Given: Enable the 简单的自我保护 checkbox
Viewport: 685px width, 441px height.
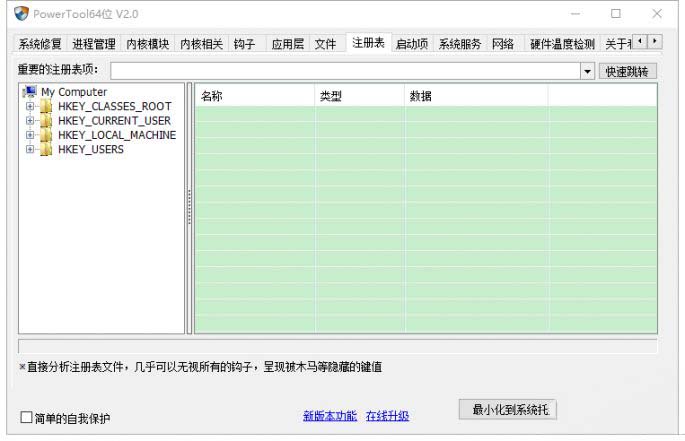Looking at the screenshot, I should click(x=26, y=417).
